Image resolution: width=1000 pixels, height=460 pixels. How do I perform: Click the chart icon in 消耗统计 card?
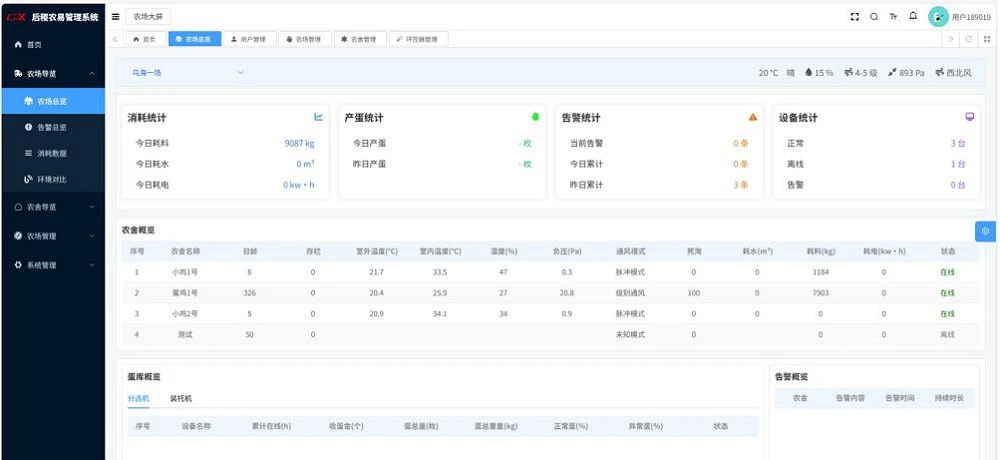click(x=318, y=117)
